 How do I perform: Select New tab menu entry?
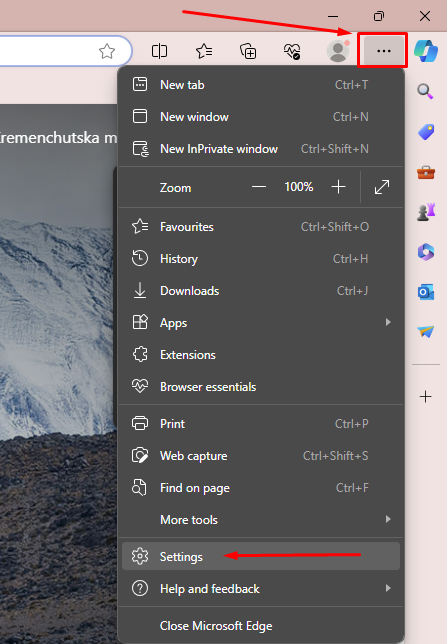260,85
